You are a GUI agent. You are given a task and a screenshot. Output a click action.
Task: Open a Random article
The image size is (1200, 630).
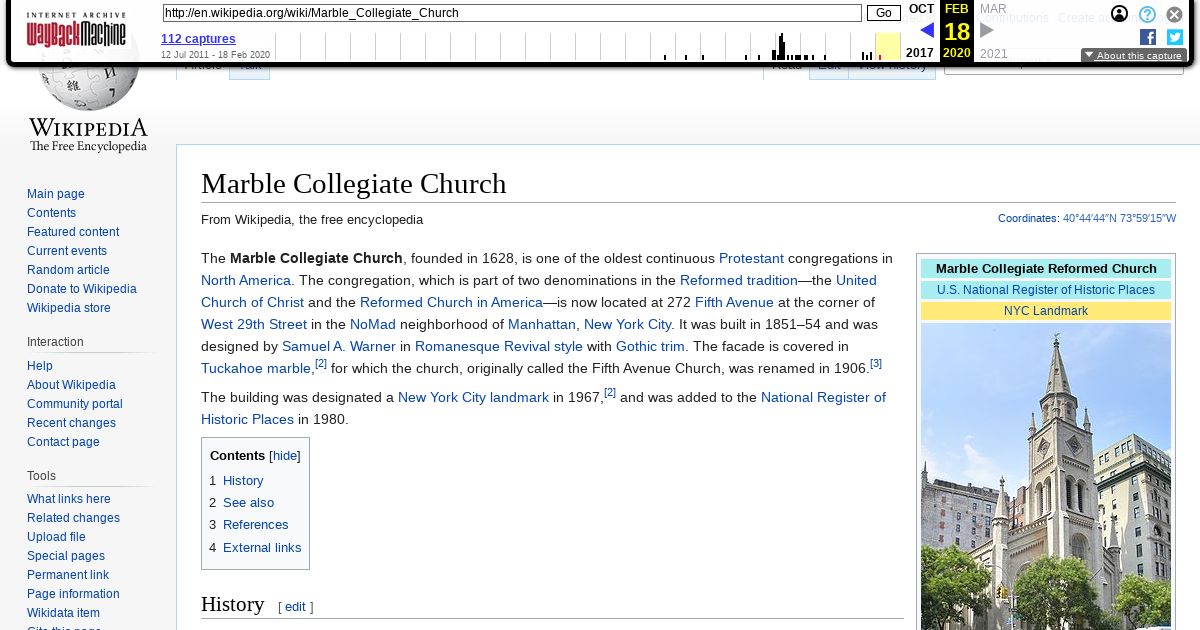(68, 270)
